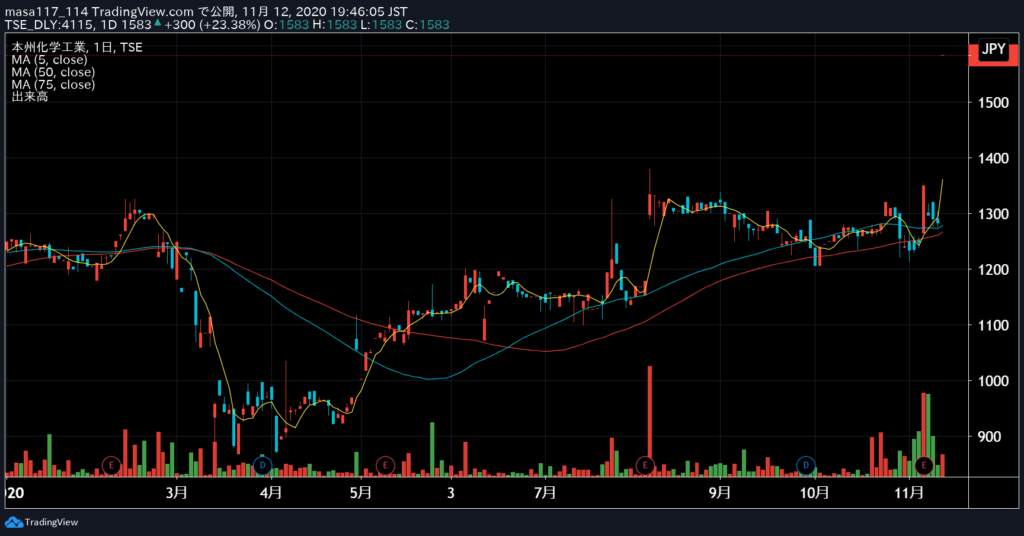The height and width of the screenshot is (536, 1024).
Task: Open the February earnings E marker
Action: point(112,465)
